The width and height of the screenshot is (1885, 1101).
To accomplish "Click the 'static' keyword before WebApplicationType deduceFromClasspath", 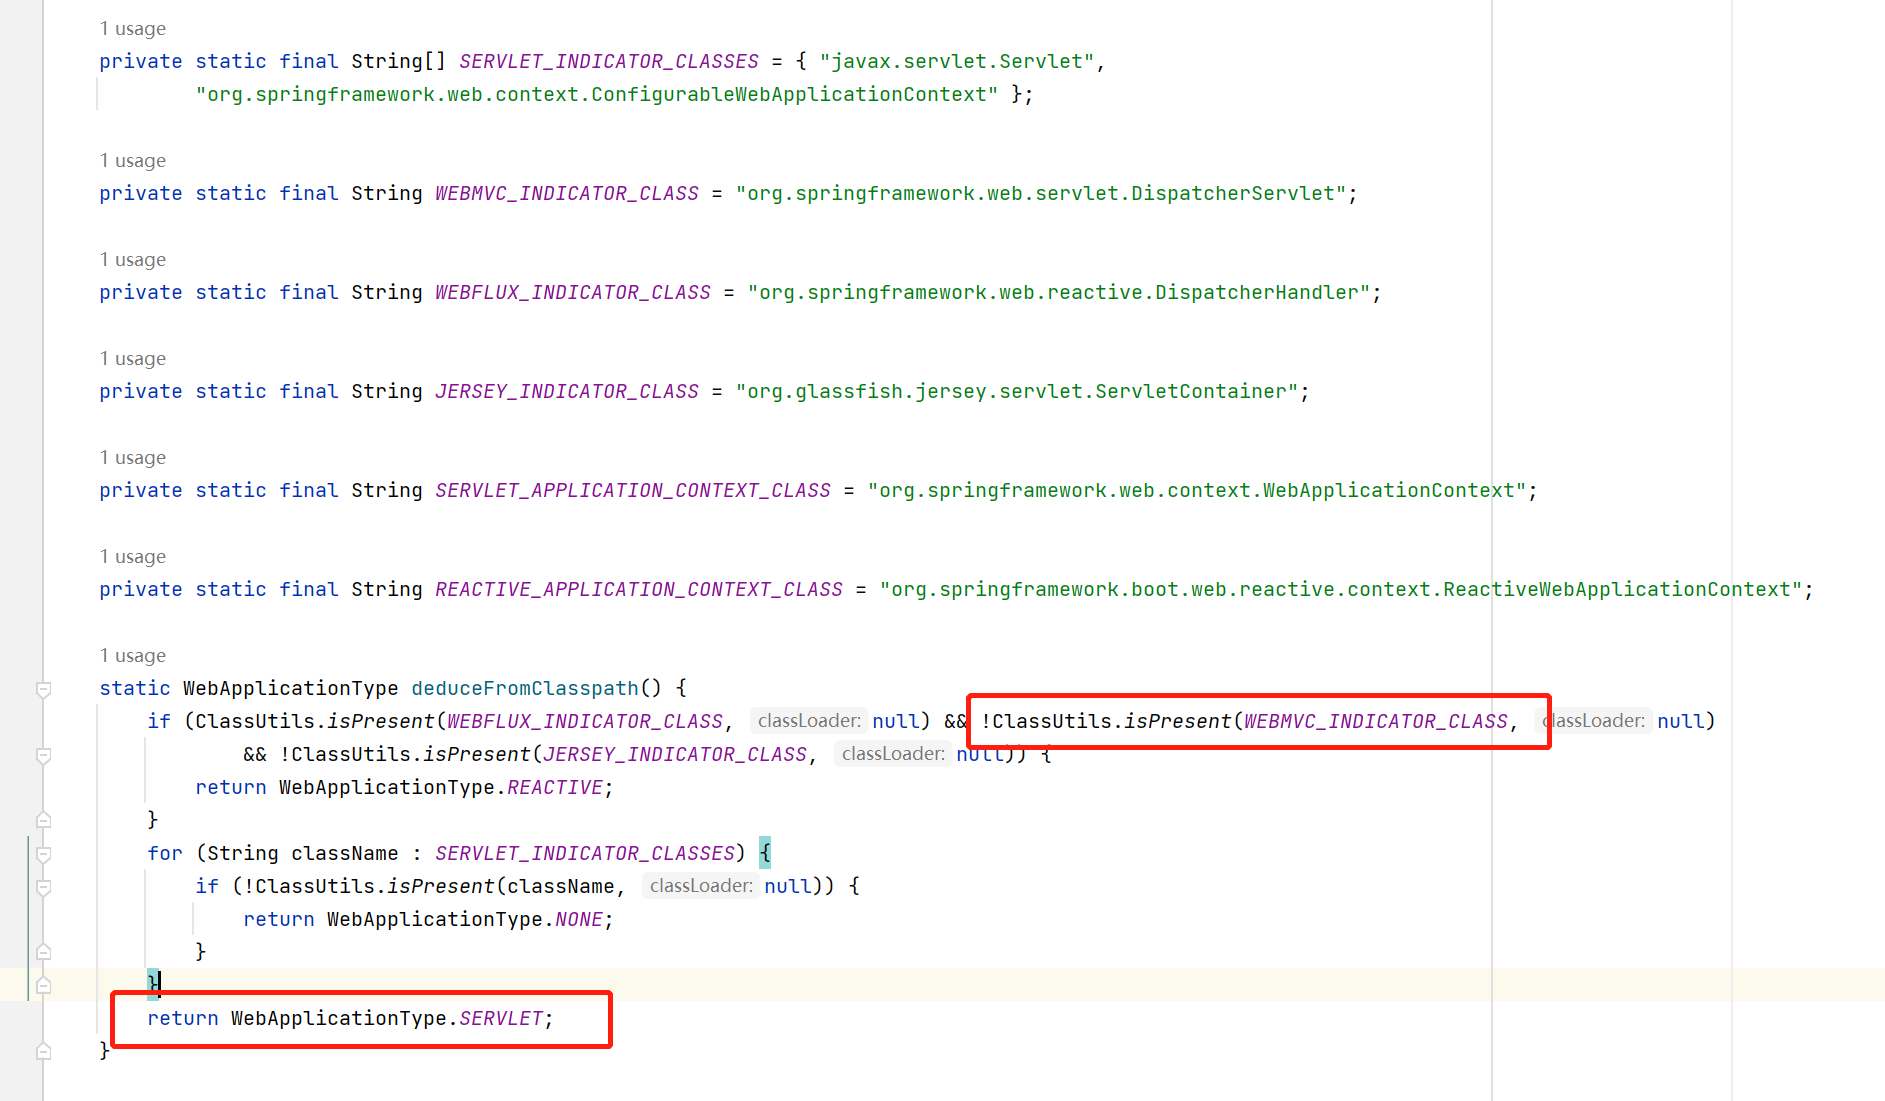I will click(x=135, y=688).
